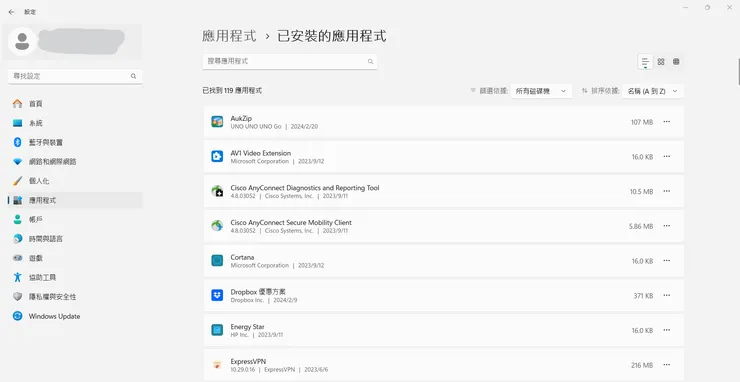Screen dimensions: 740x382
Task: Open more options for Cisco Diagnostics and Reporting Tool
Action: 666,191
